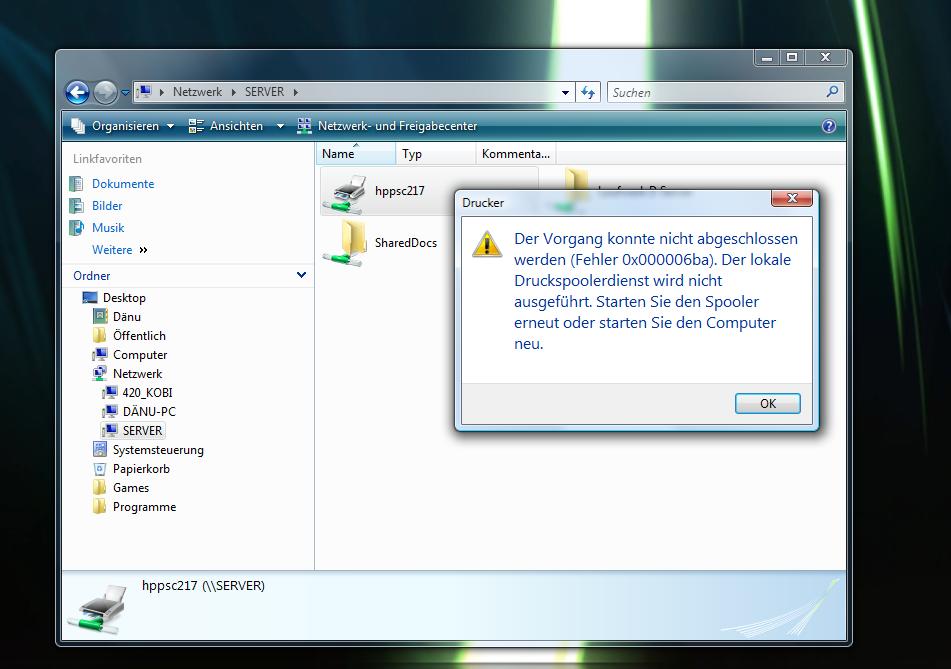Image resolution: width=951 pixels, height=669 pixels.
Task: Open the help question mark icon
Action: click(x=828, y=126)
